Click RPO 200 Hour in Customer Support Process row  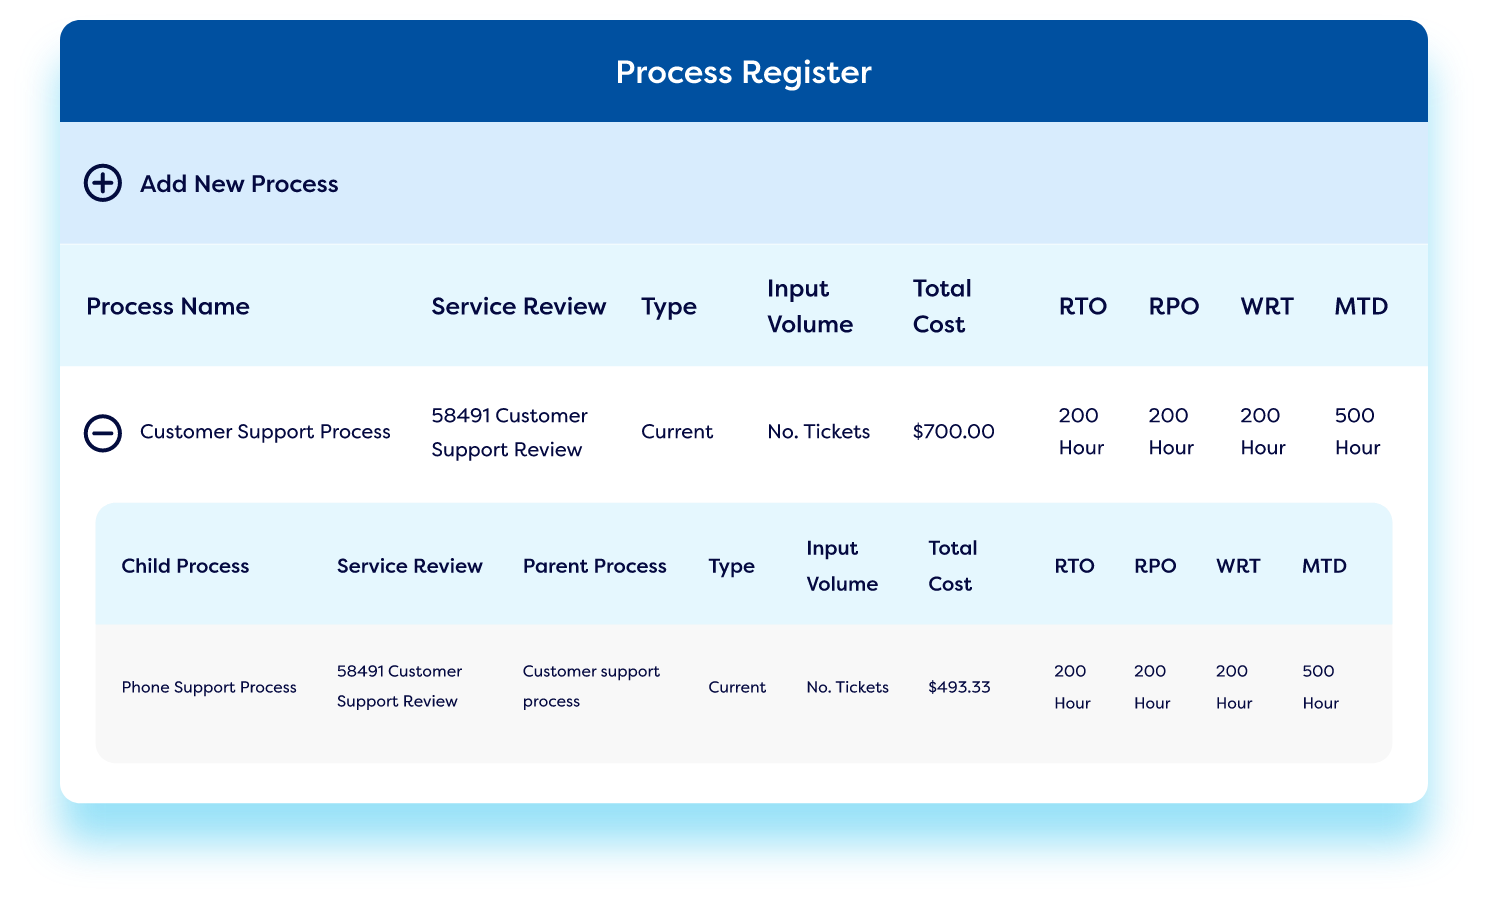coord(1171,431)
